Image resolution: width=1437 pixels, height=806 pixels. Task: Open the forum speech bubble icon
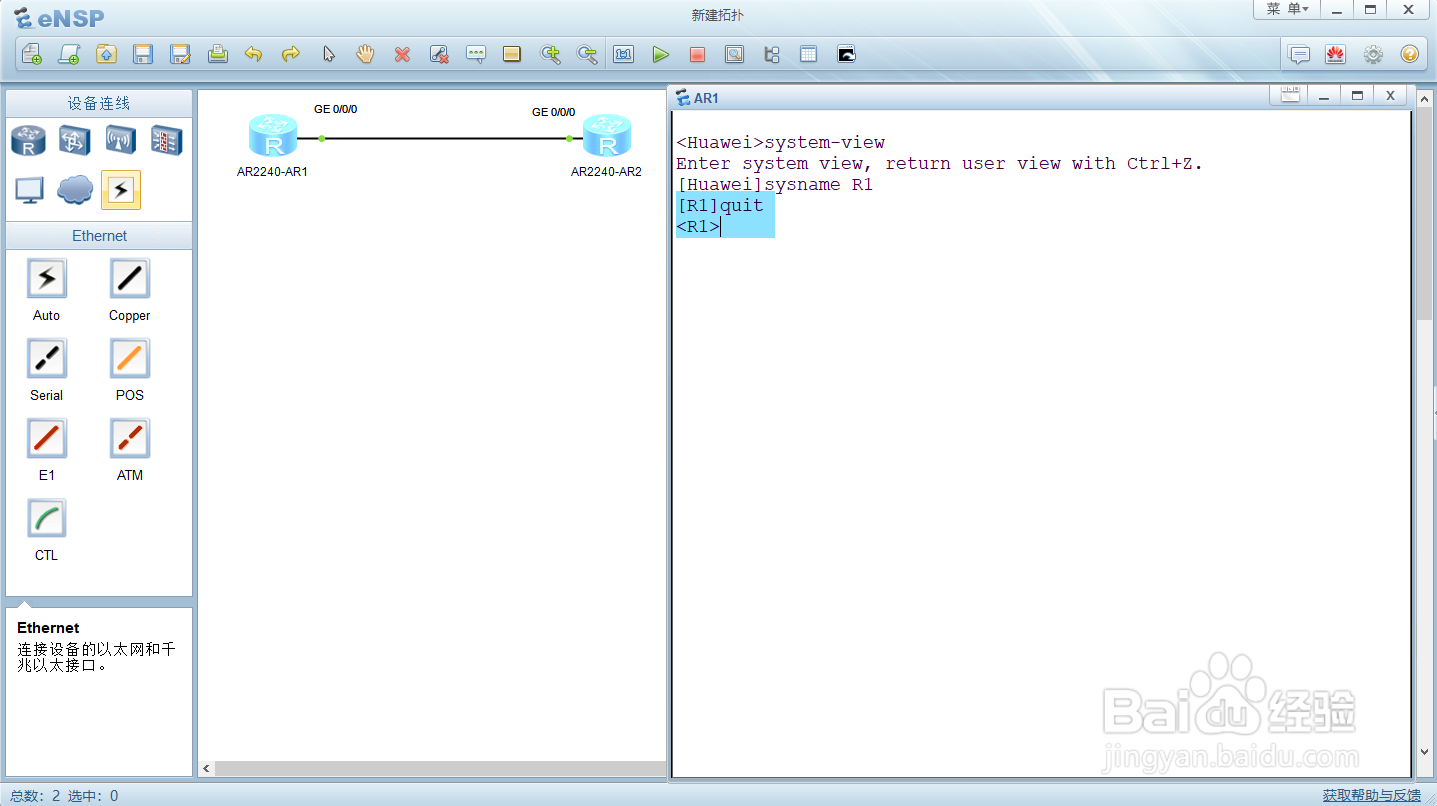point(1299,54)
